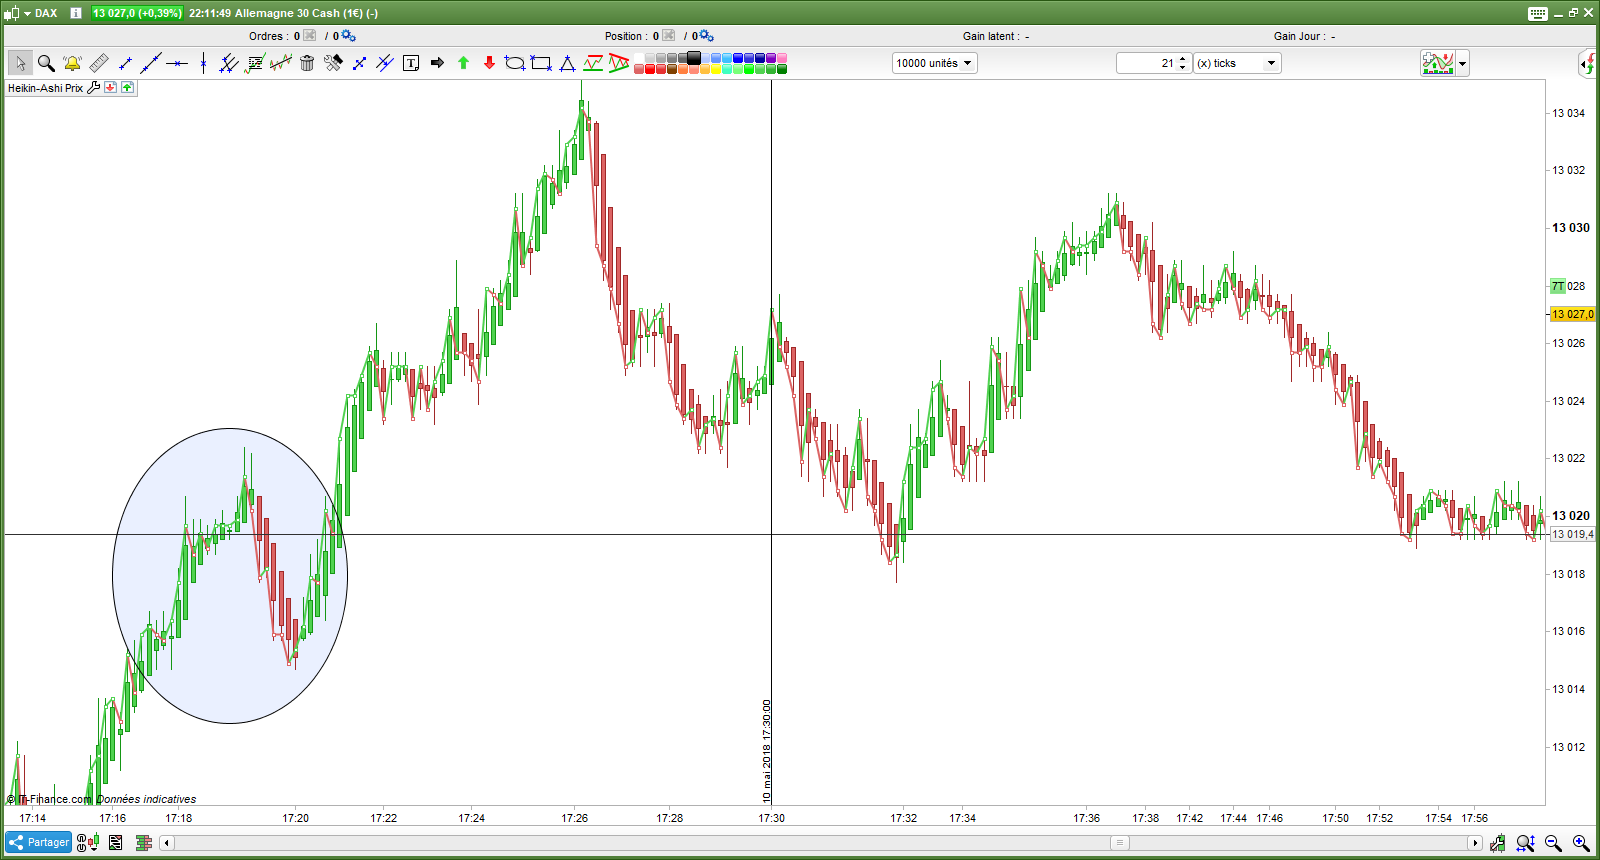Viewport: 1600px width, 860px height.
Task: Open the alert bell tool
Action: point(72,63)
